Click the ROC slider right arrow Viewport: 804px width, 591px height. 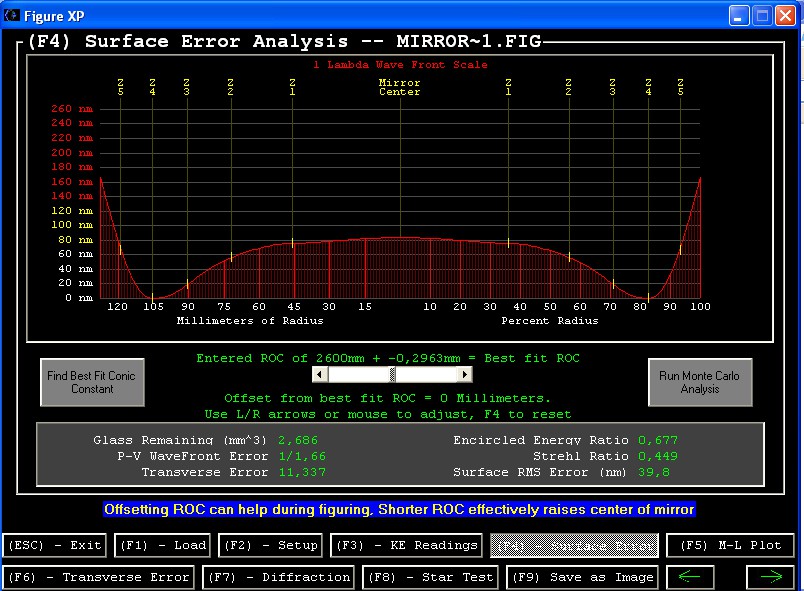[x=465, y=374]
